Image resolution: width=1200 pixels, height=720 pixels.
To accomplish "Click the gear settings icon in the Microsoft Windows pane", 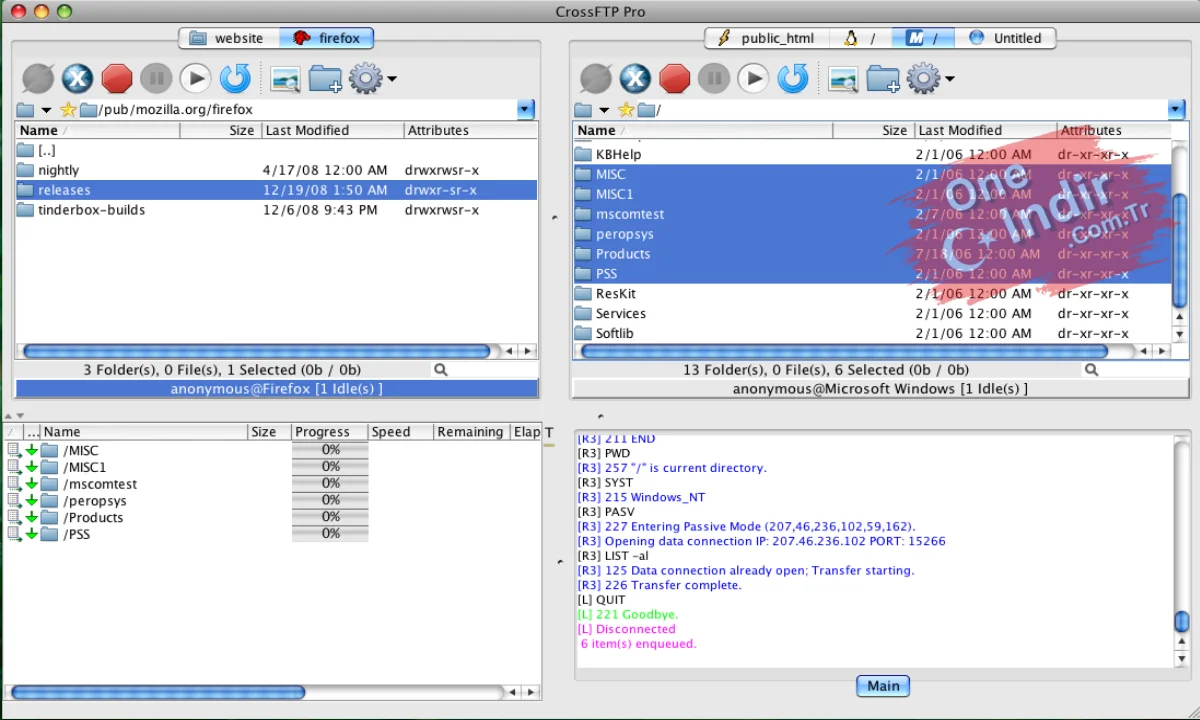I will tap(923, 78).
